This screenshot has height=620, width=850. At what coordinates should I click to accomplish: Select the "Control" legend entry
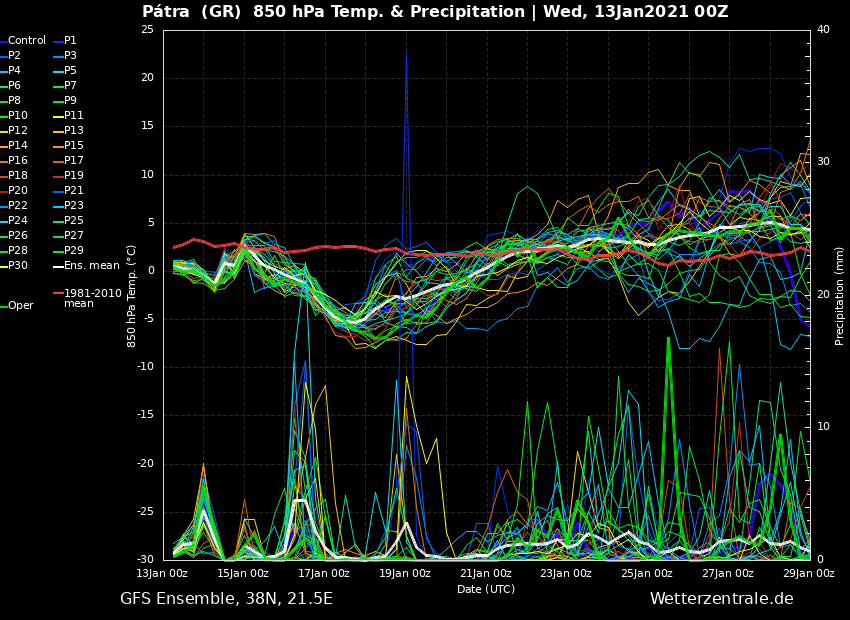click(x=23, y=41)
